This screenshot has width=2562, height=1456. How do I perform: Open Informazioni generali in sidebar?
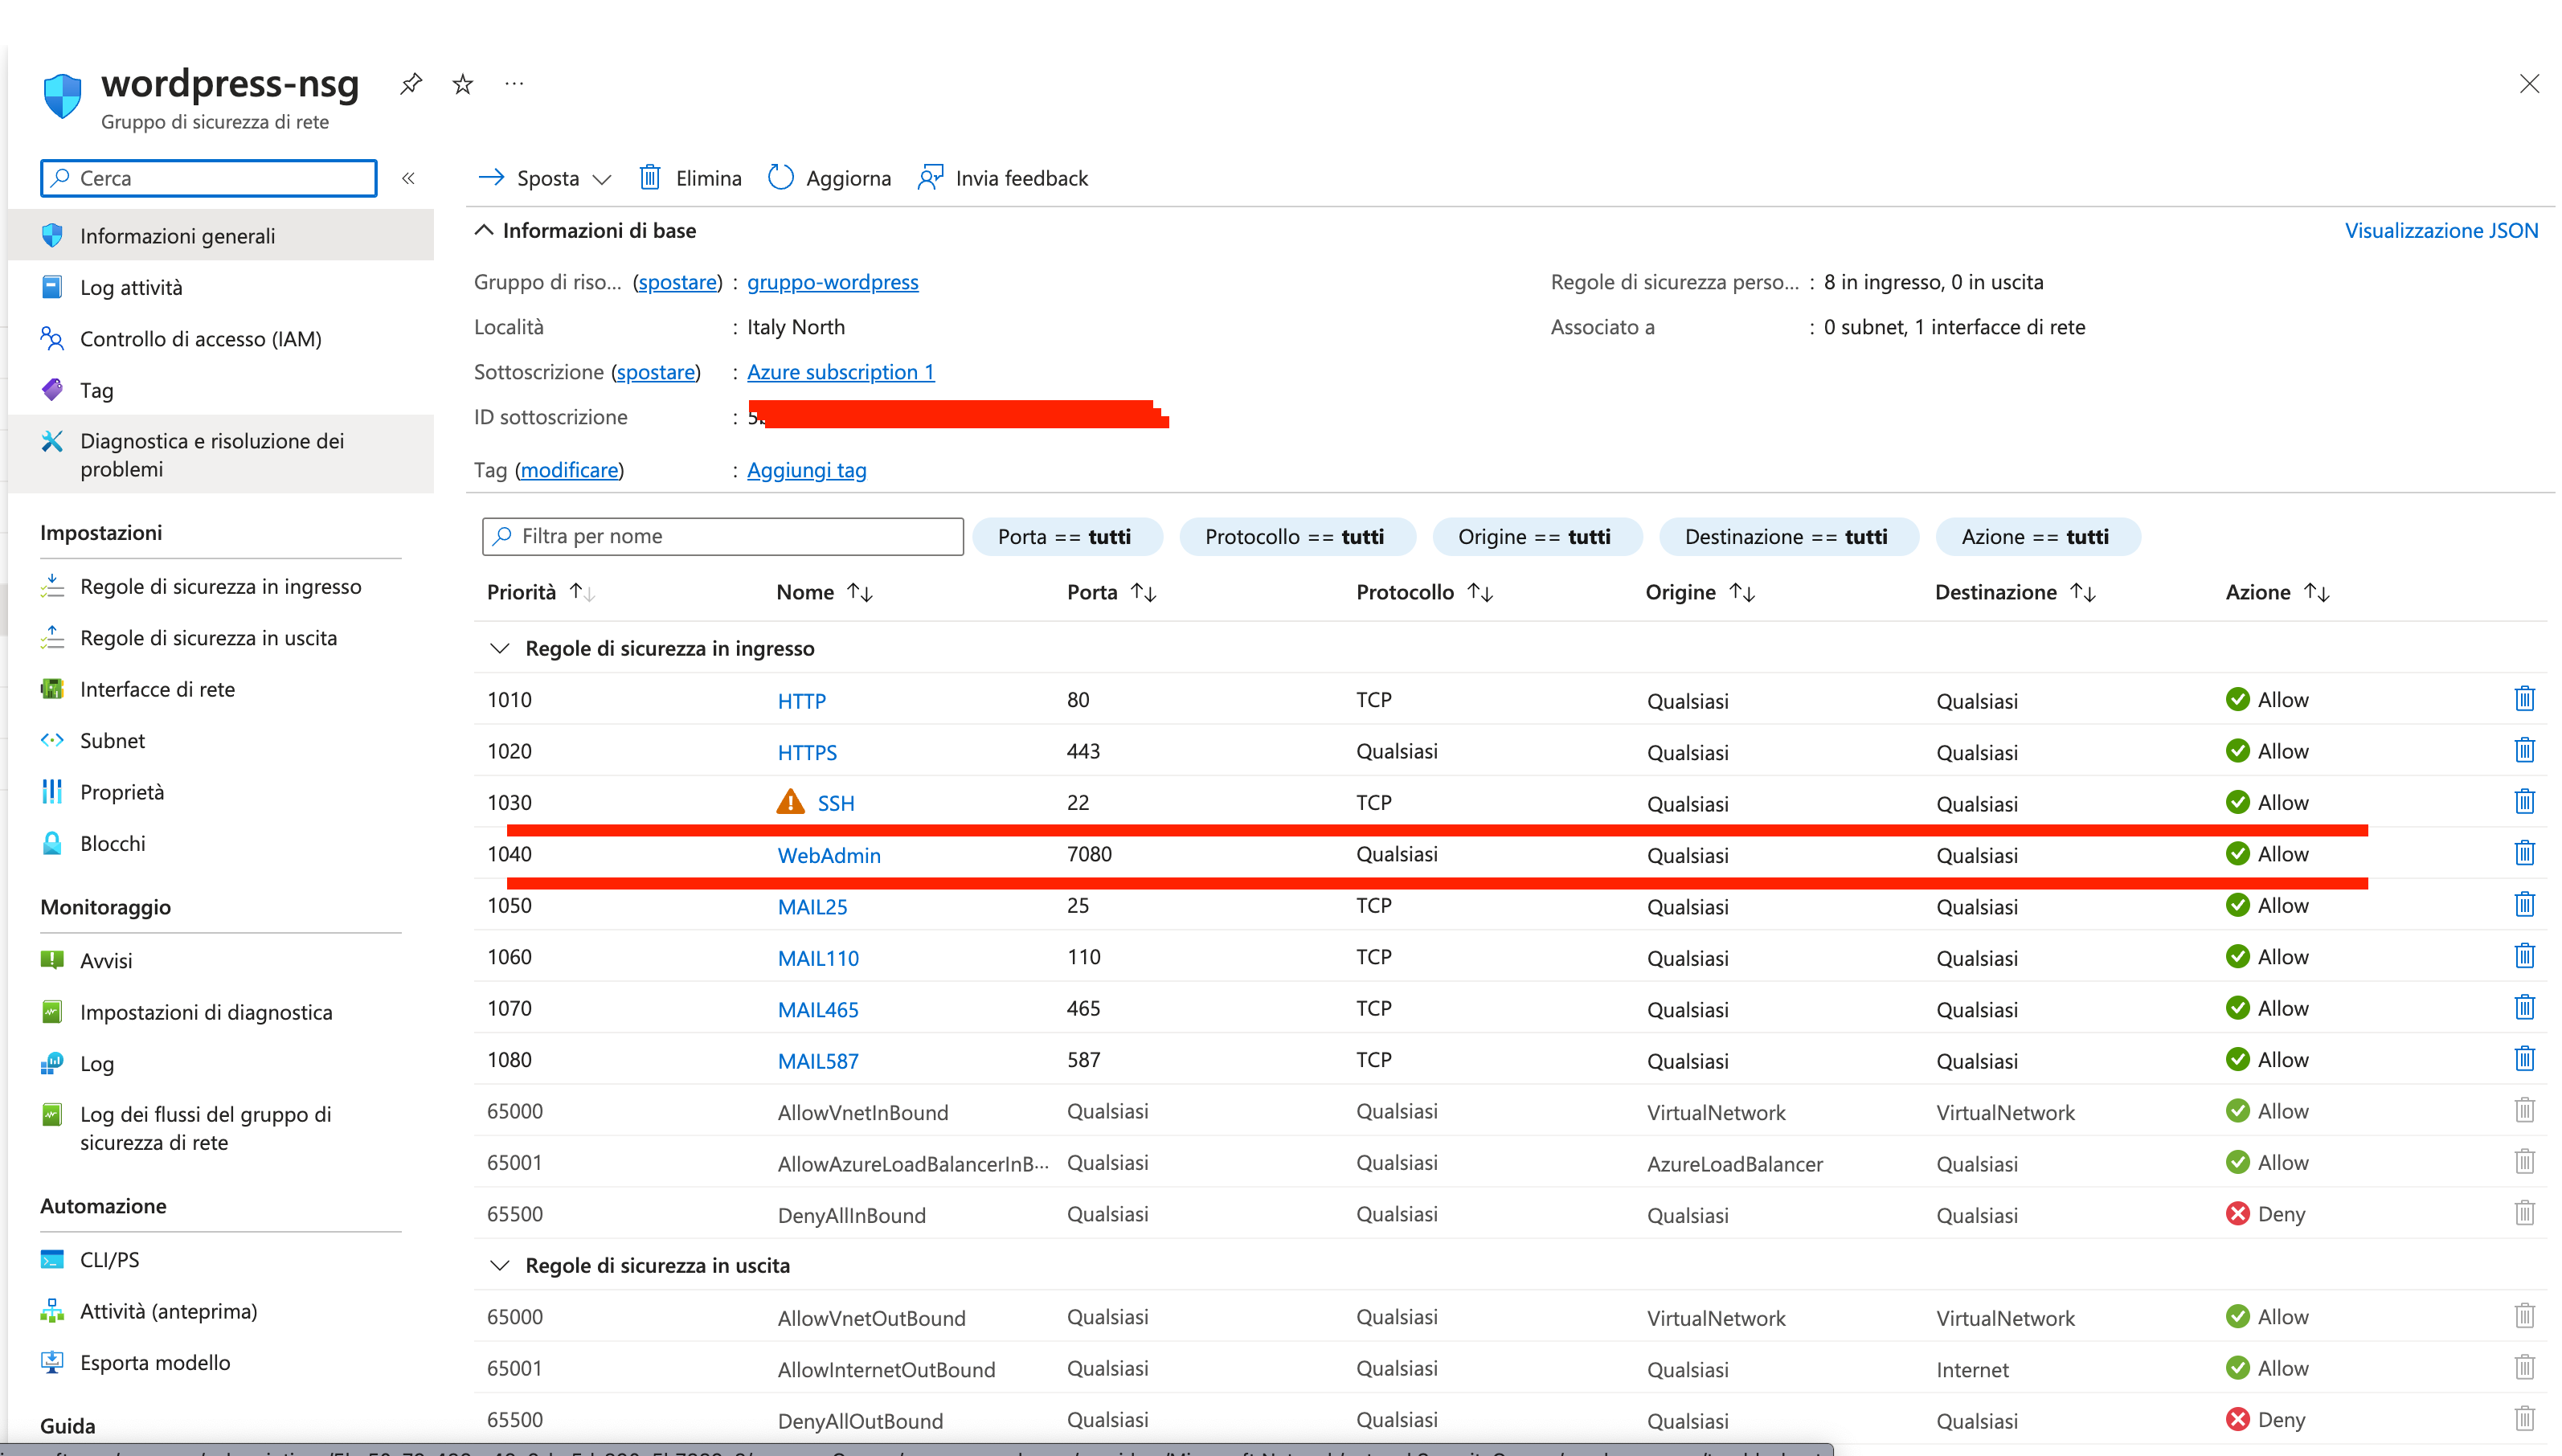pos(221,235)
